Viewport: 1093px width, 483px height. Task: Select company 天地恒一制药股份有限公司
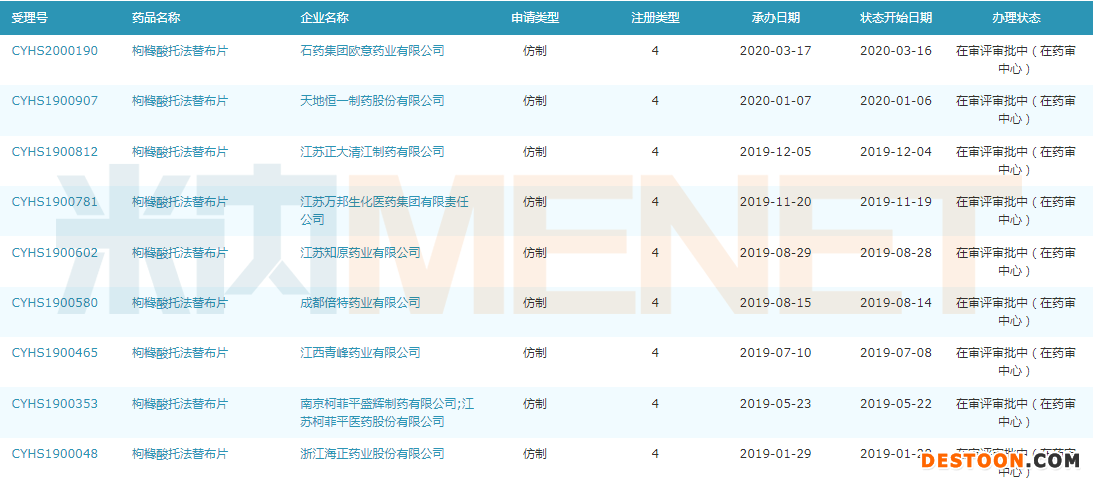[372, 101]
